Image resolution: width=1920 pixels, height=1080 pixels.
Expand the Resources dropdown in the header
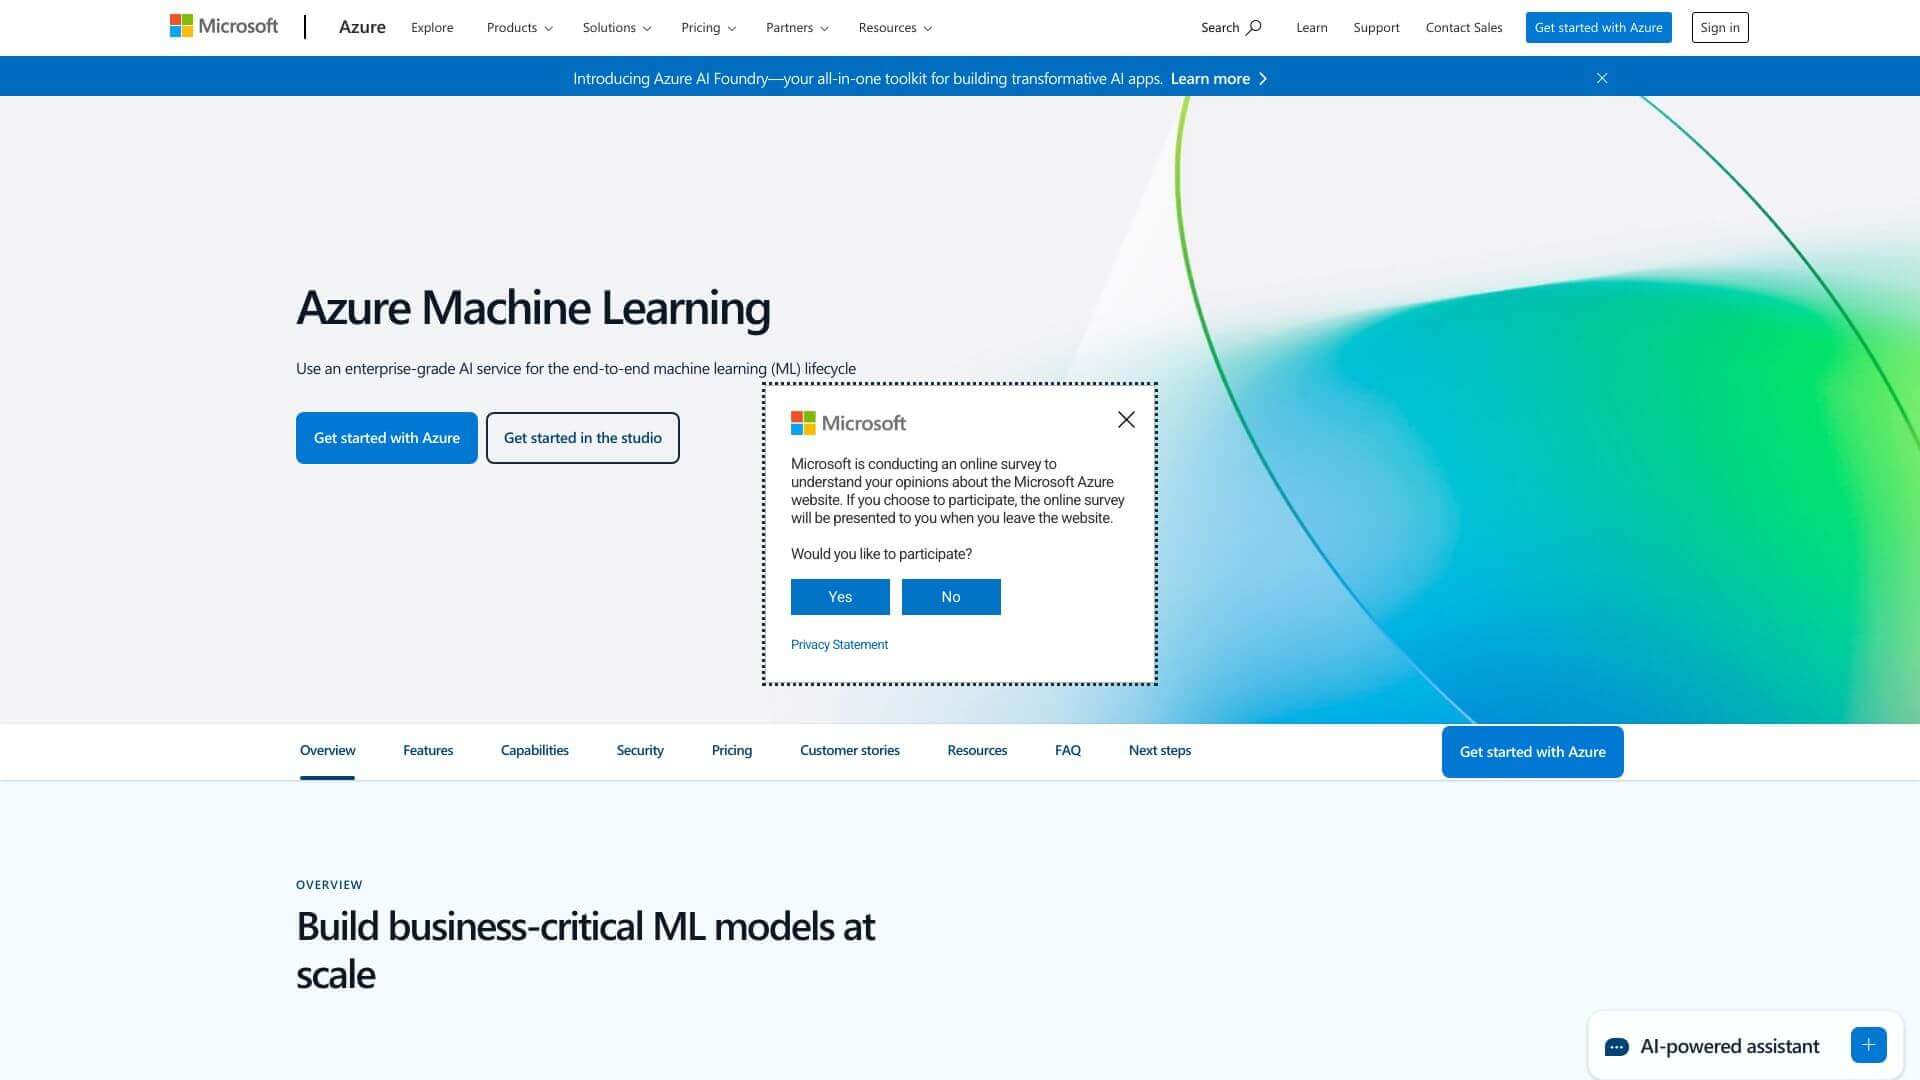pyautogui.click(x=894, y=27)
